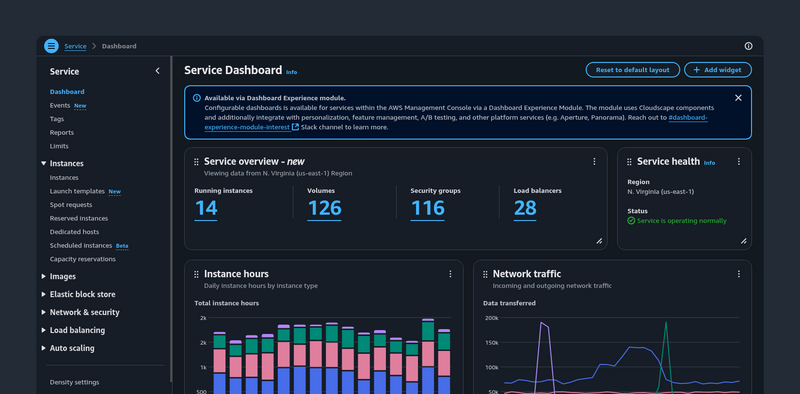Click the Service breadcrumb link
Viewport: 800px width, 394px height.
pyautogui.click(x=75, y=46)
